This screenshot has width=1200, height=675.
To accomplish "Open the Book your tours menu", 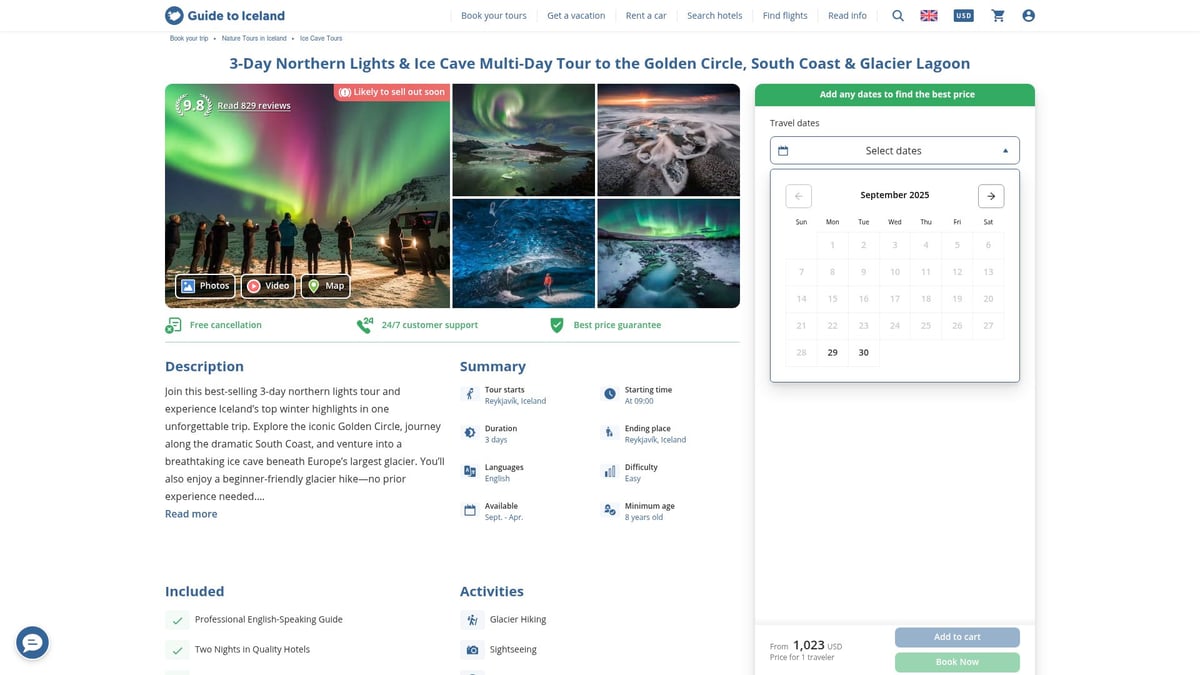I will 493,16.
